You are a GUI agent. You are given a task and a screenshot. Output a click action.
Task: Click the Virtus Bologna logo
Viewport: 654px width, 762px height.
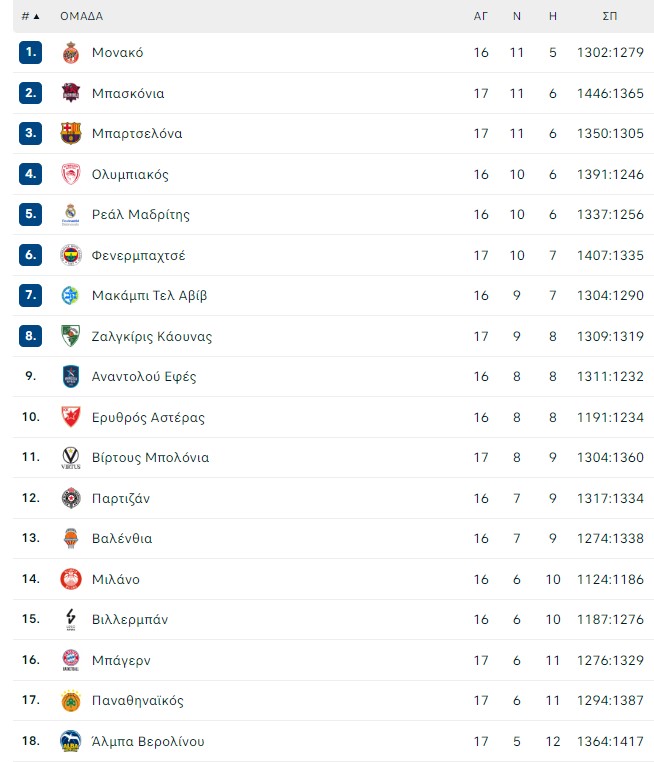tap(71, 457)
